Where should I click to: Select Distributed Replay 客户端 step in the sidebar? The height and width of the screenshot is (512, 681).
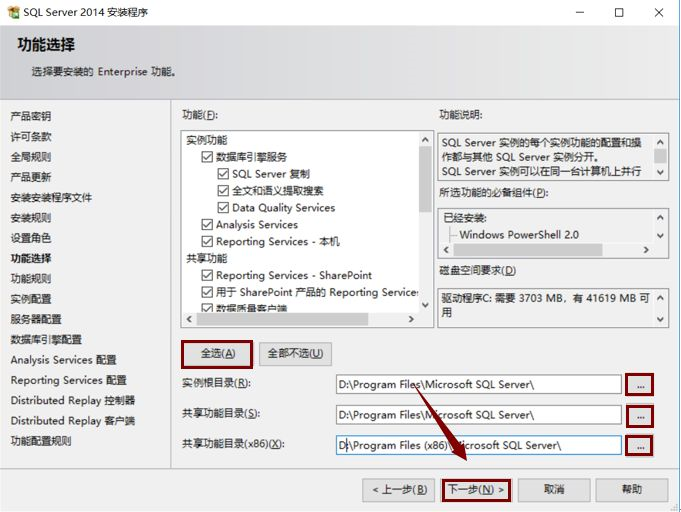tap(73, 421)
